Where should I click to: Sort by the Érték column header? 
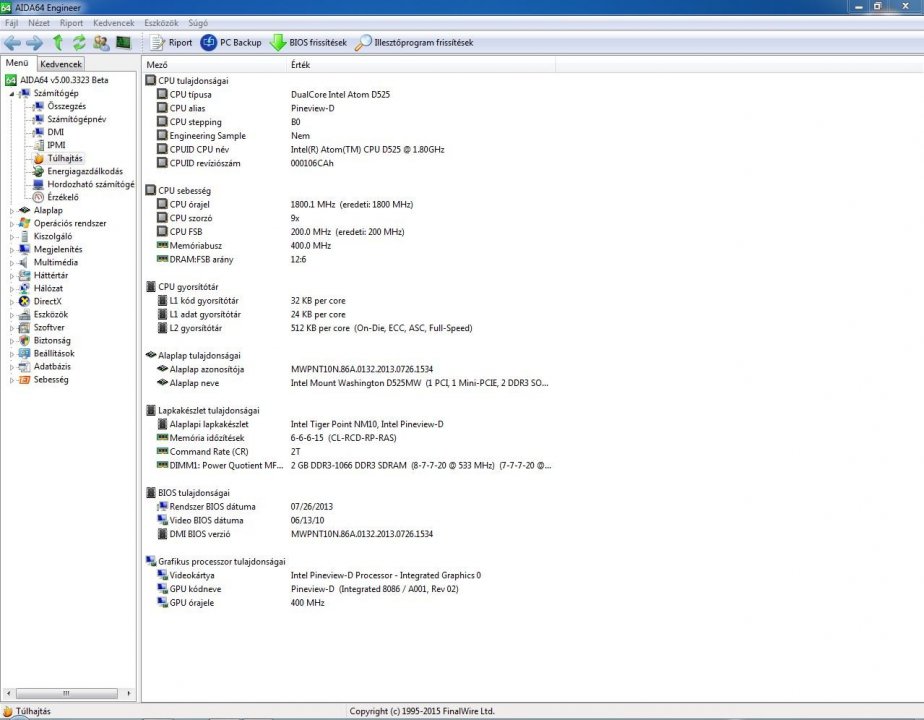(421, 65)
